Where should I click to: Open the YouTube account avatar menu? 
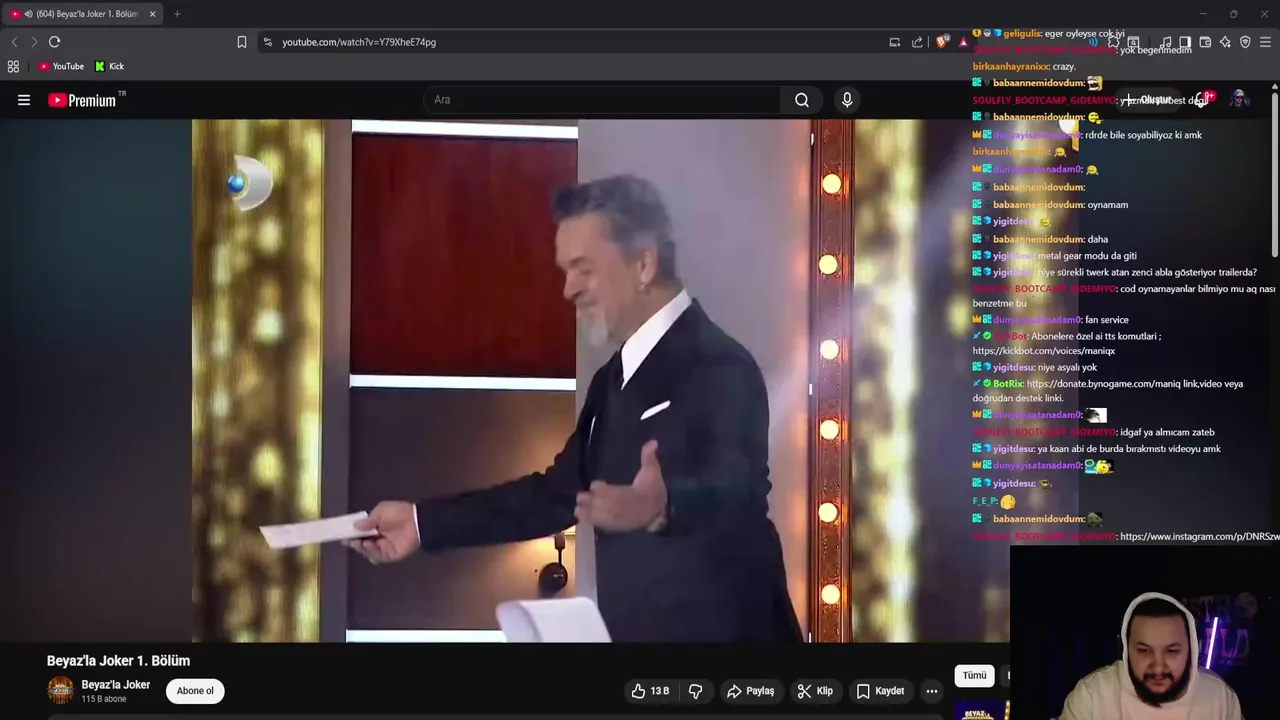1239,99
